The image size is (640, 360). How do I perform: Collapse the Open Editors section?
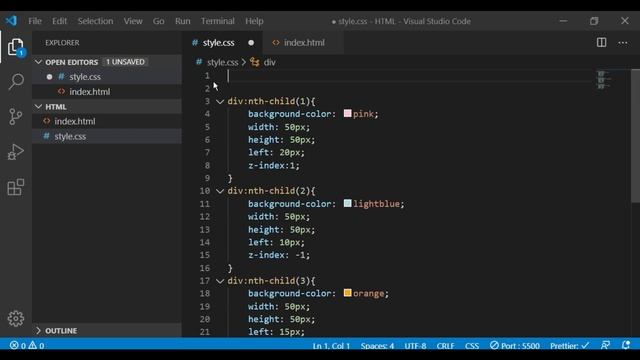38,62
